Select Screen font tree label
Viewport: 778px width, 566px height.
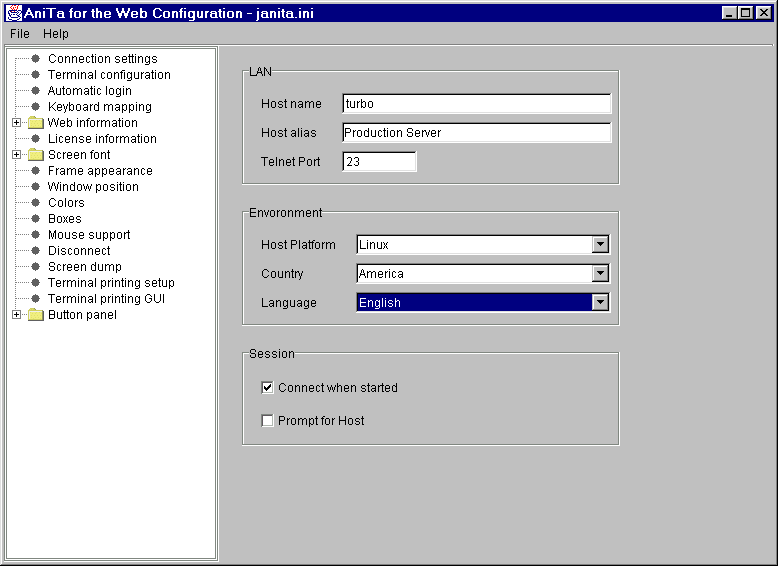tap(79, 155)
